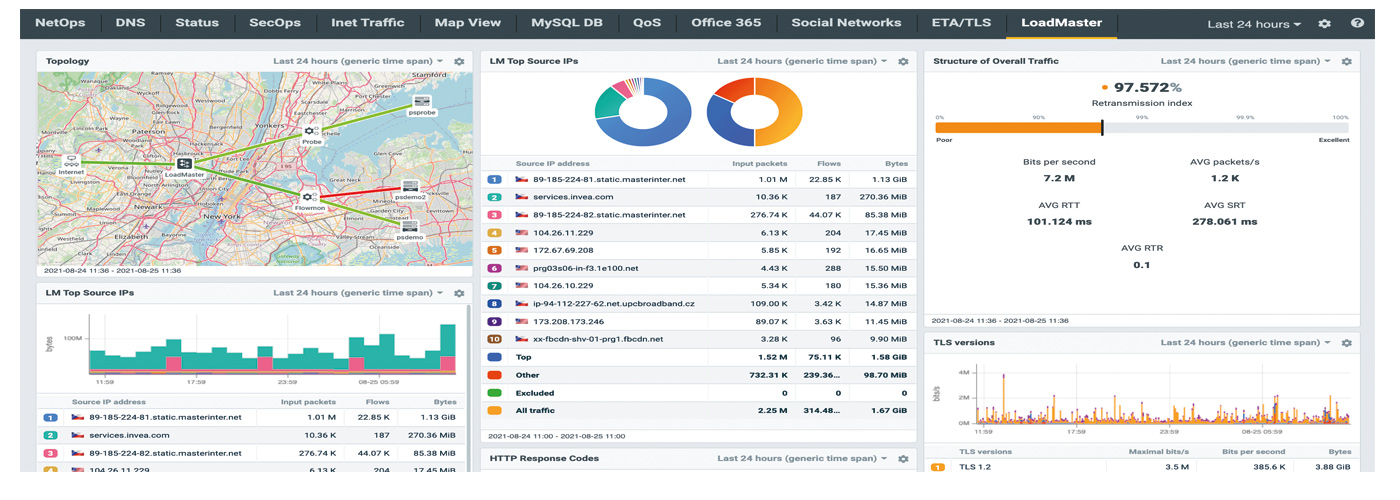Switch to the SecOps tab
The width and height of the screenshot is (1400, 500).
(x=275, y=22)
